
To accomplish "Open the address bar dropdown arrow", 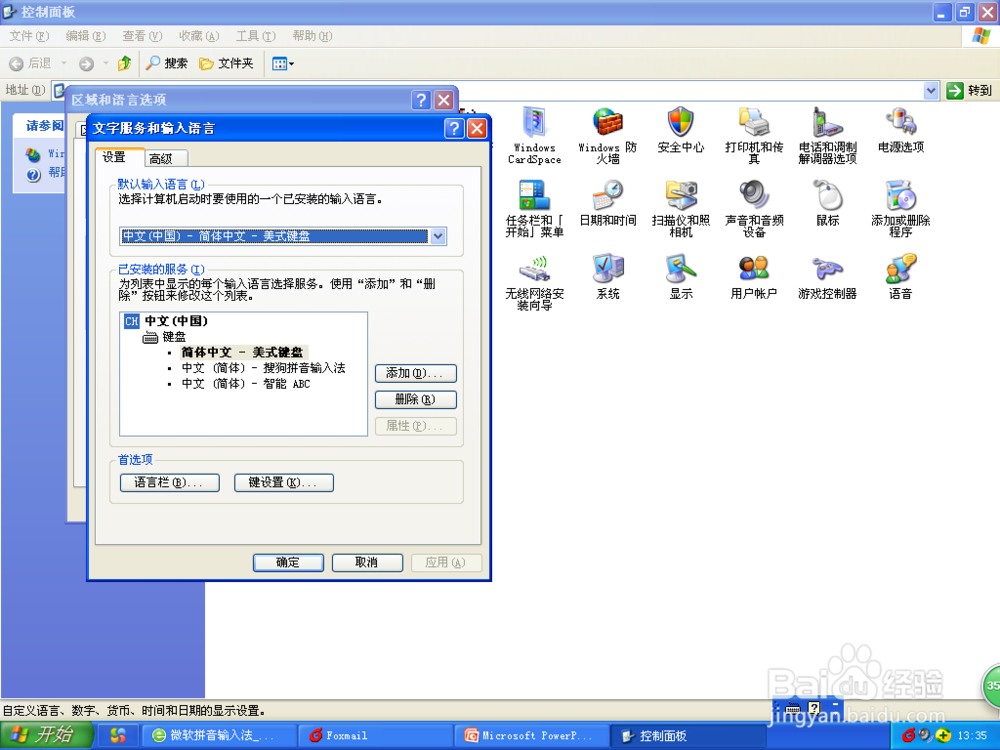I will (x=931, y=91).
